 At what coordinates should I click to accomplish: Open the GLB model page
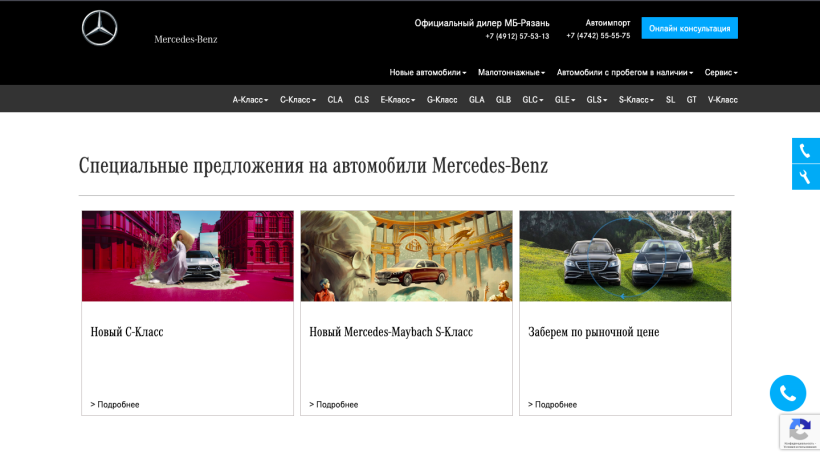click(x=503, y=99)
